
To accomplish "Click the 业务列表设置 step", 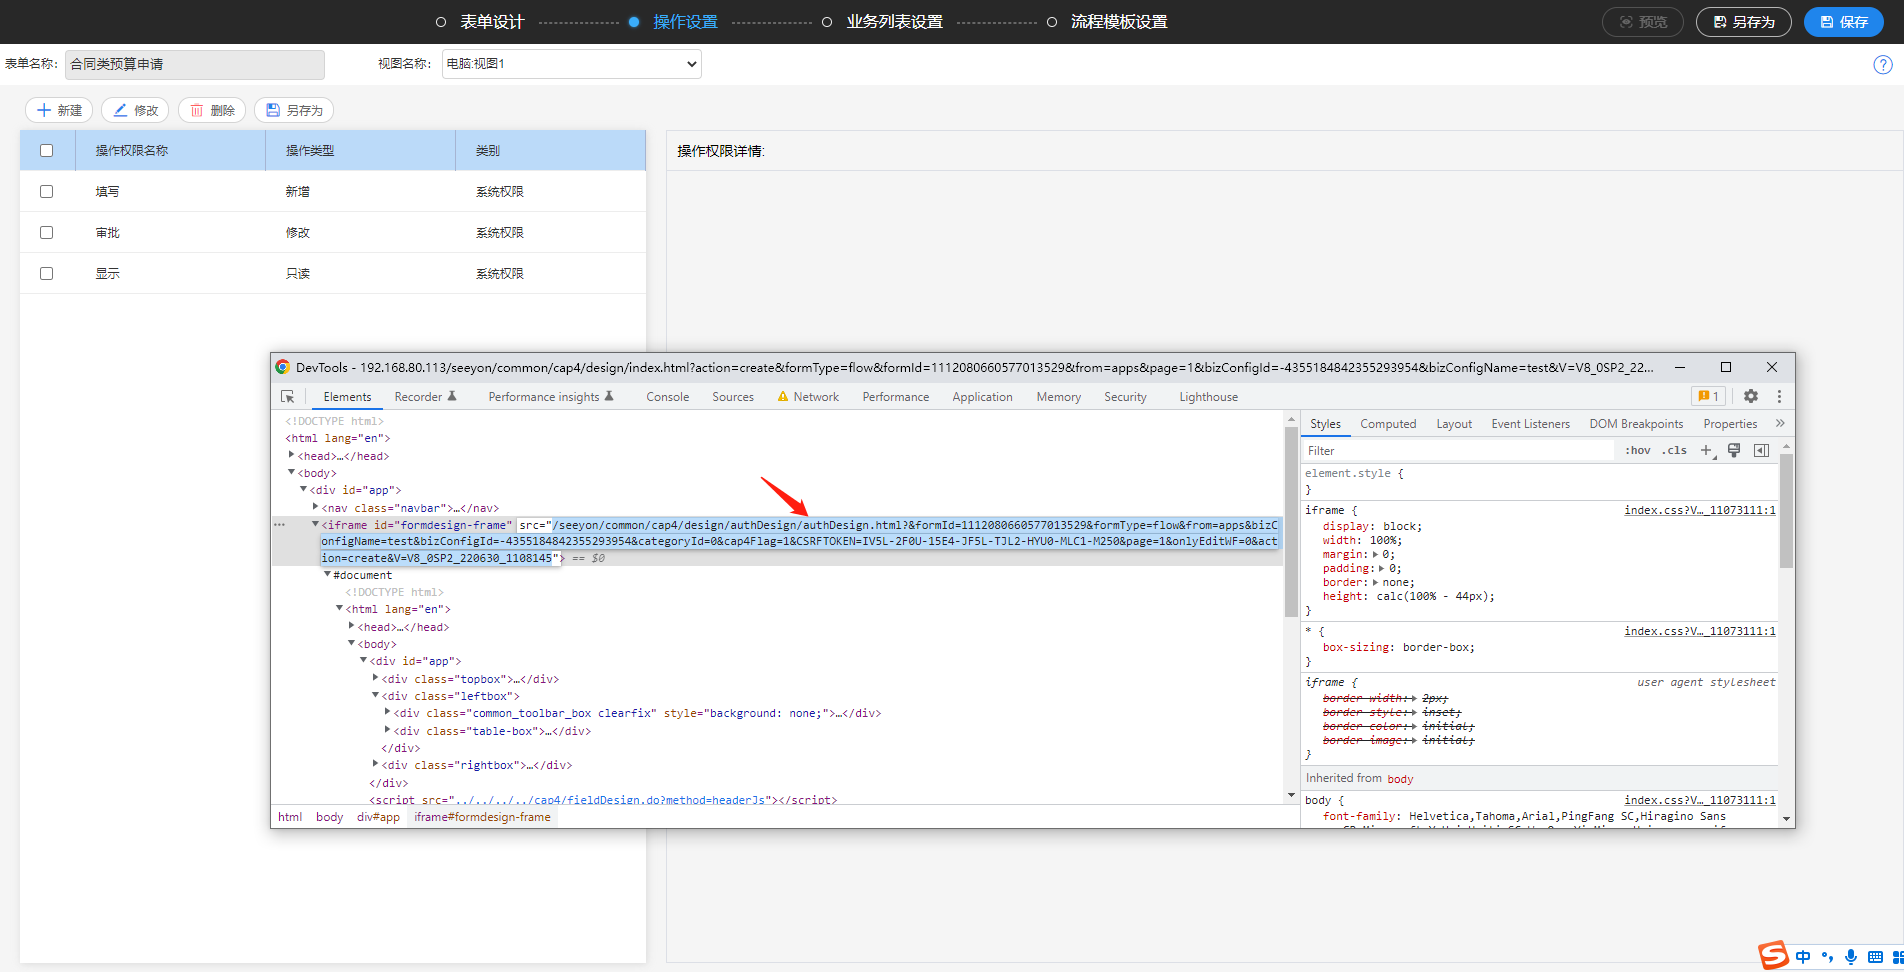I will [894, 22].
